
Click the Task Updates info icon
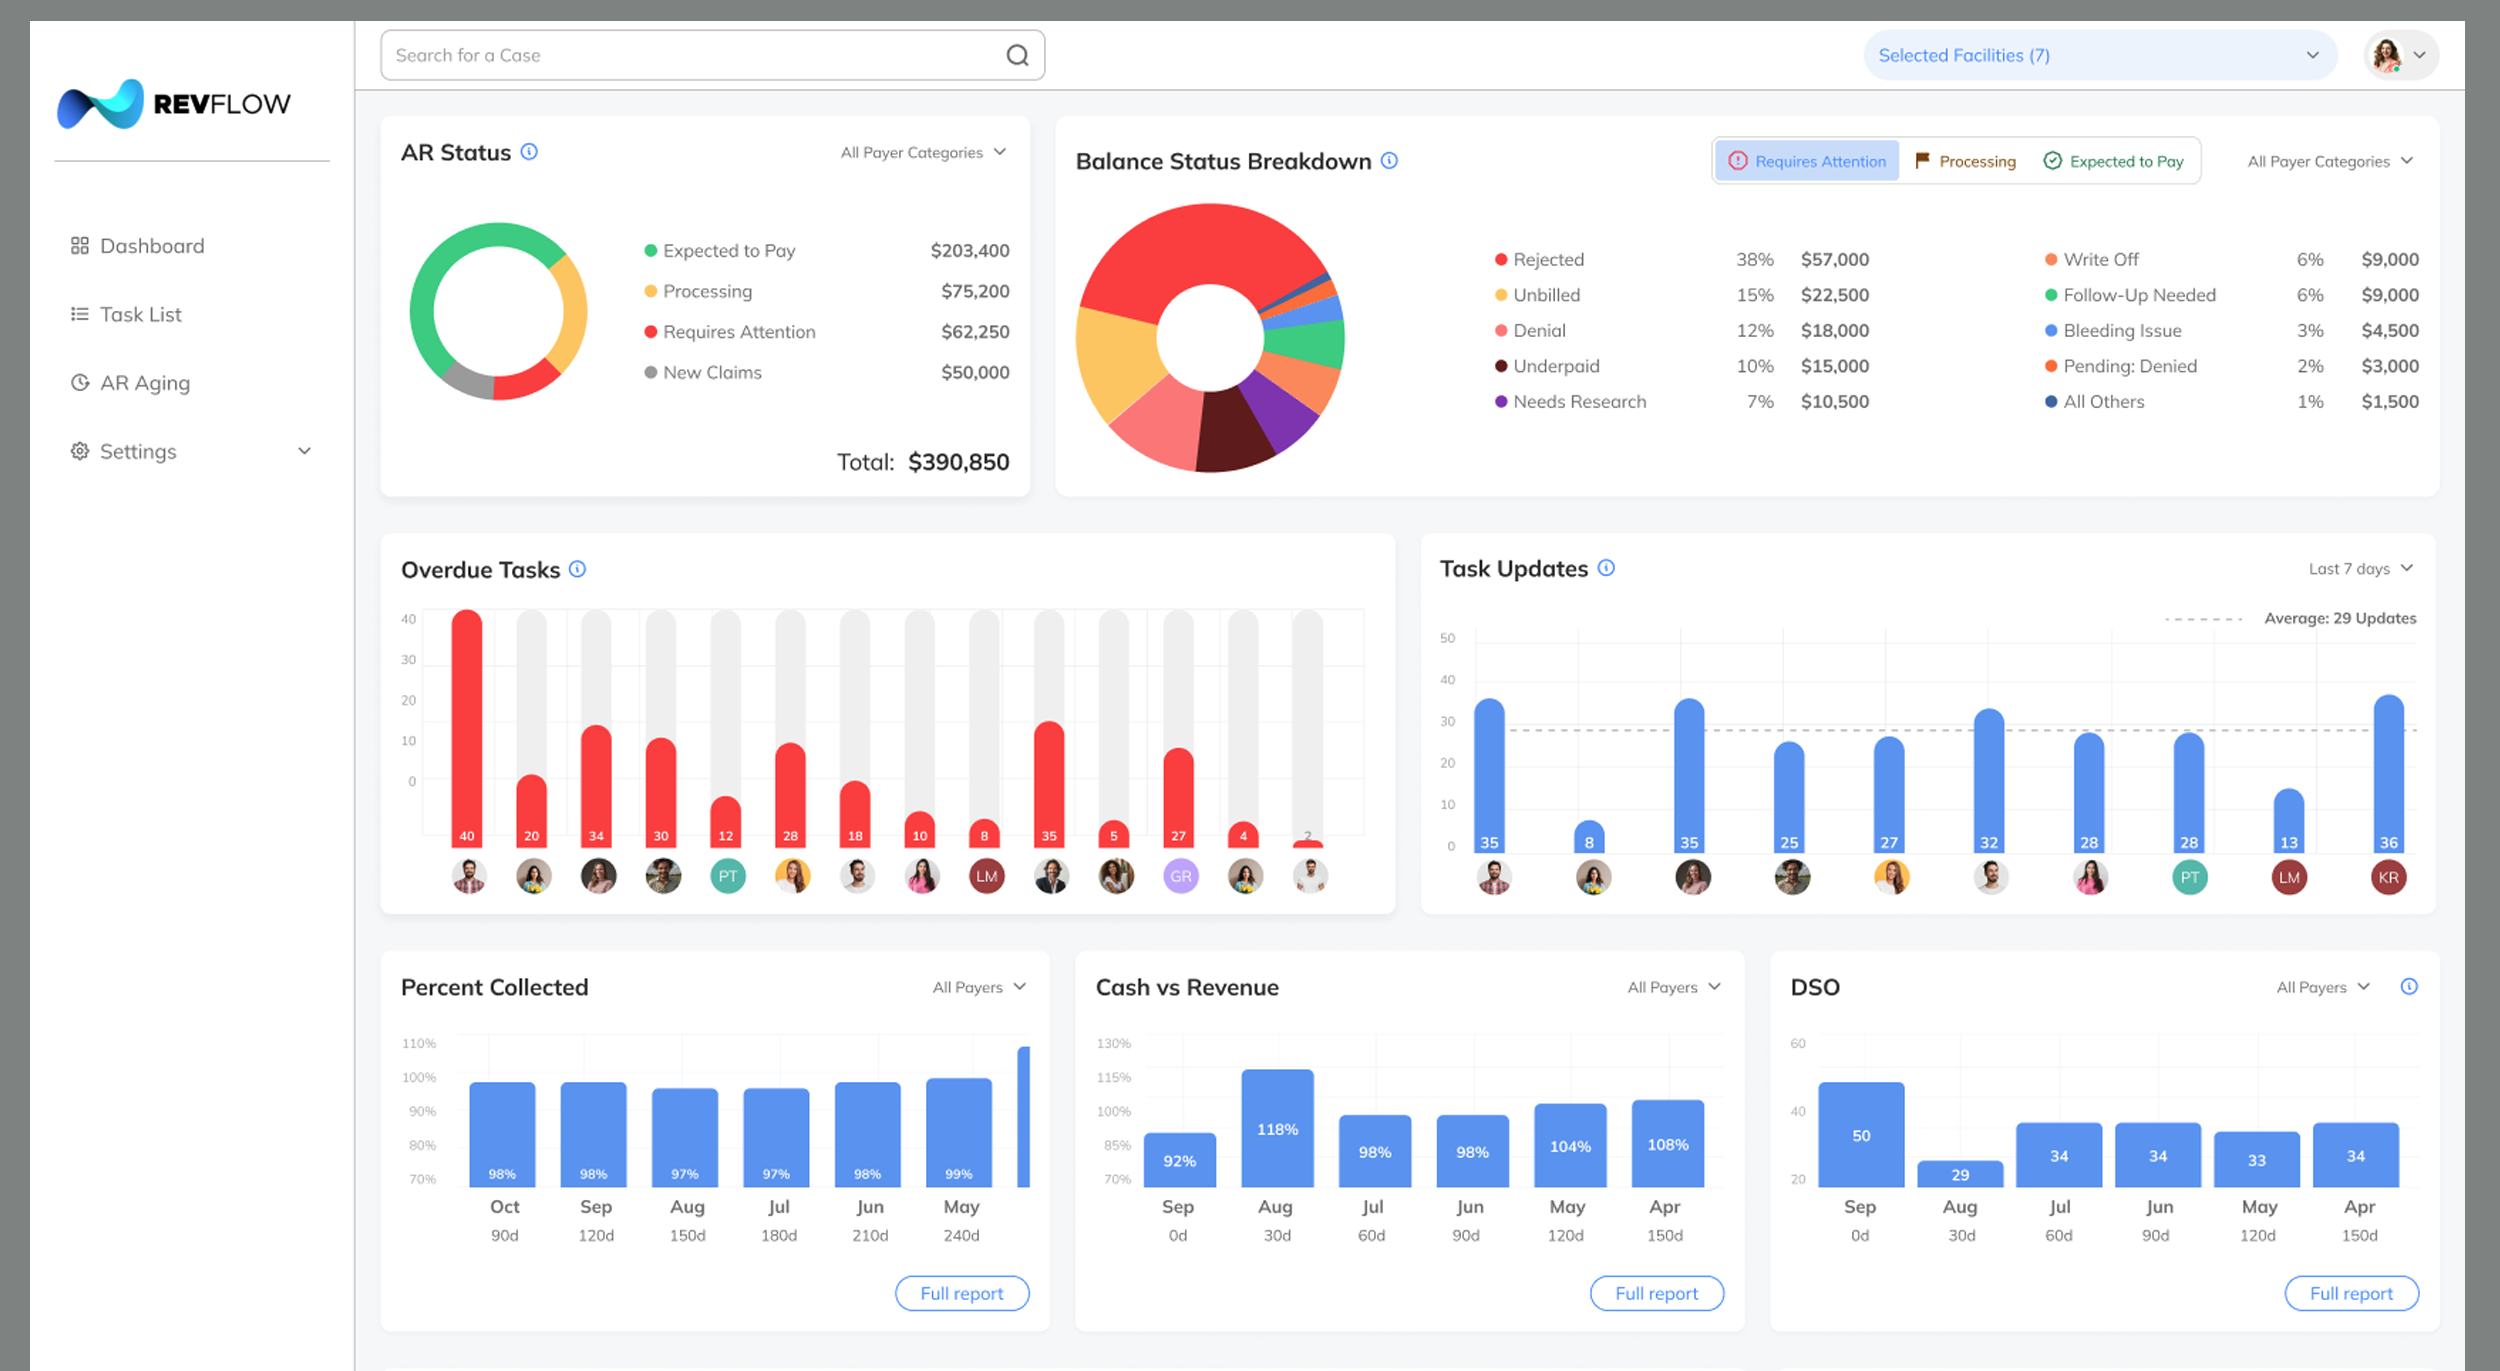pyautogui.click(x=1606, y=568)
